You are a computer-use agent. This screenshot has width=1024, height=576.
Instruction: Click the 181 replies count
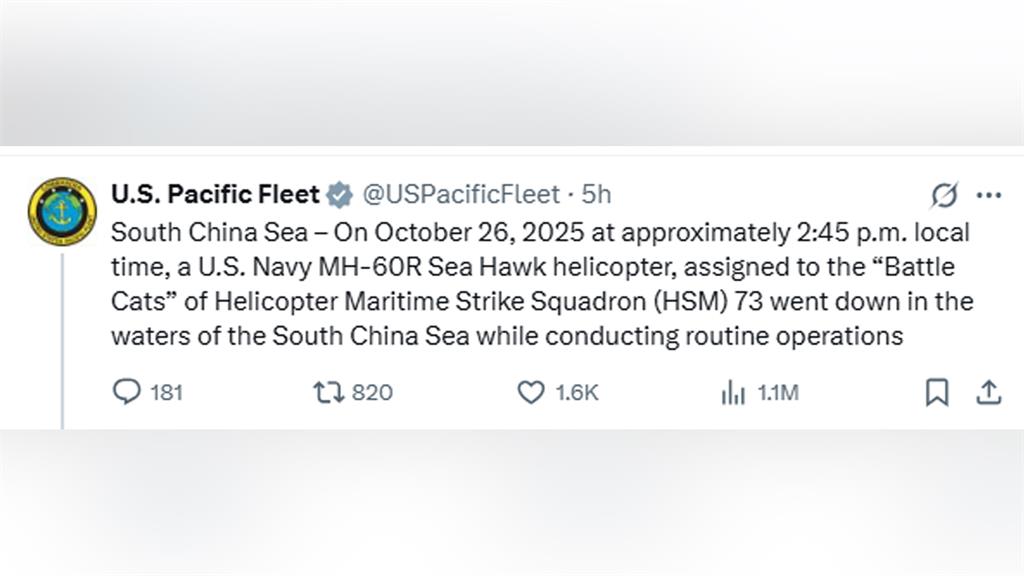pyautogui.click(x=166, y=393)
